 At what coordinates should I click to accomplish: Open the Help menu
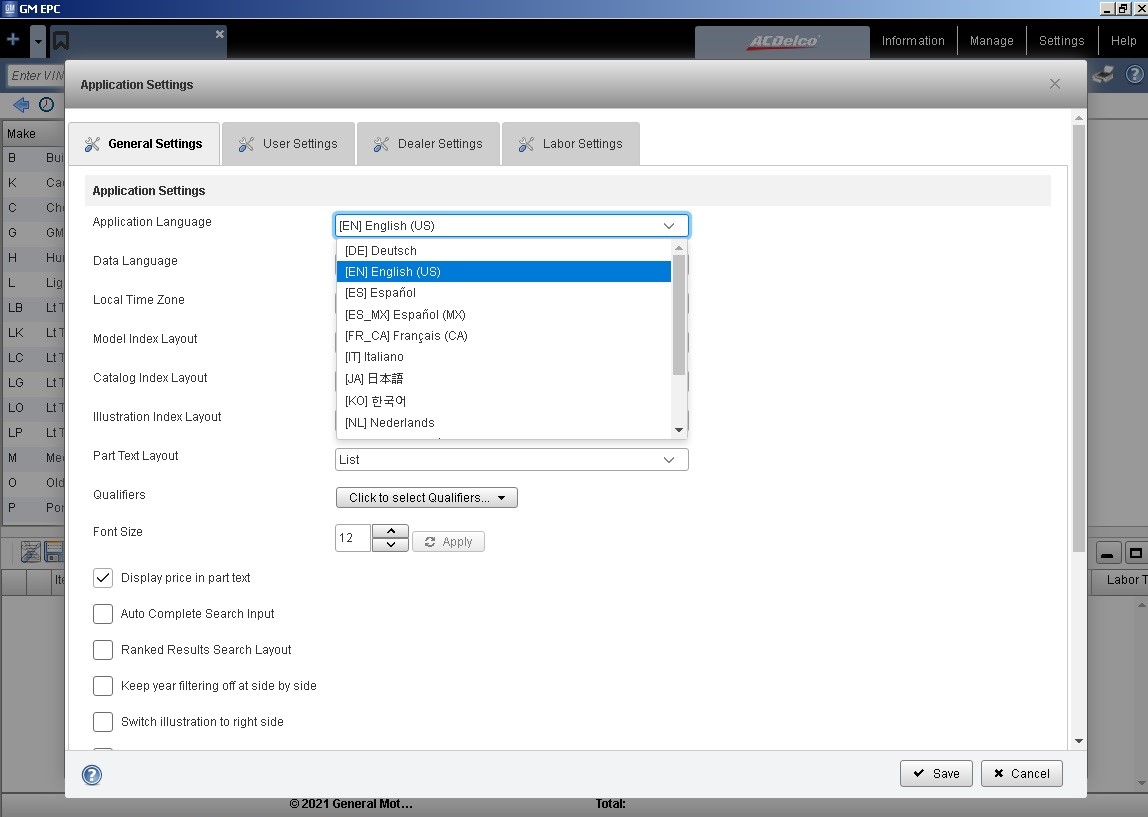(x=1123, y=41)
